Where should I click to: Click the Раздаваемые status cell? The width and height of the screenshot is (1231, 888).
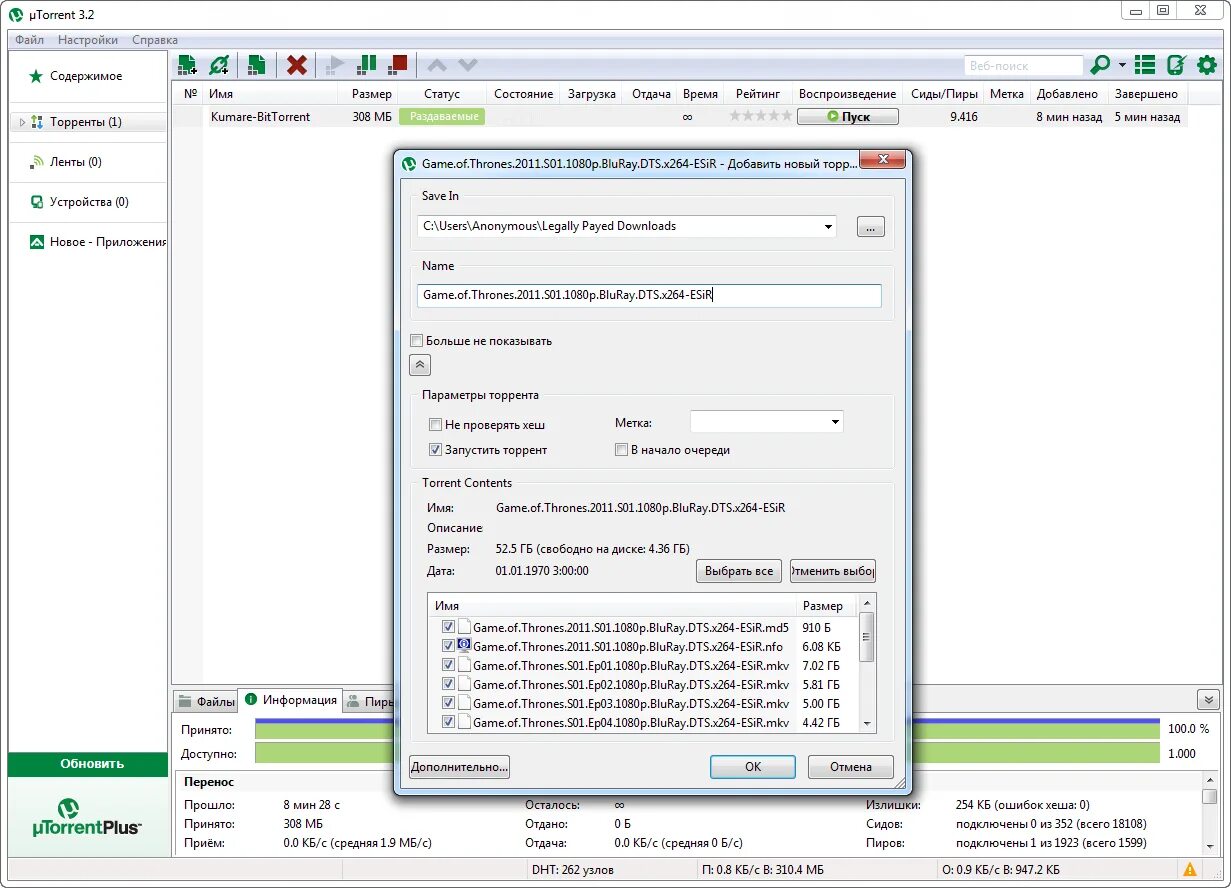coord(442,117)
